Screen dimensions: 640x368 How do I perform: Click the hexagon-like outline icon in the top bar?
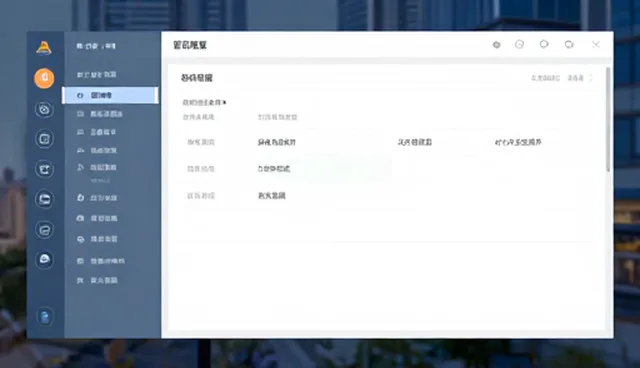pyautogui.click(x=544, y=44)
